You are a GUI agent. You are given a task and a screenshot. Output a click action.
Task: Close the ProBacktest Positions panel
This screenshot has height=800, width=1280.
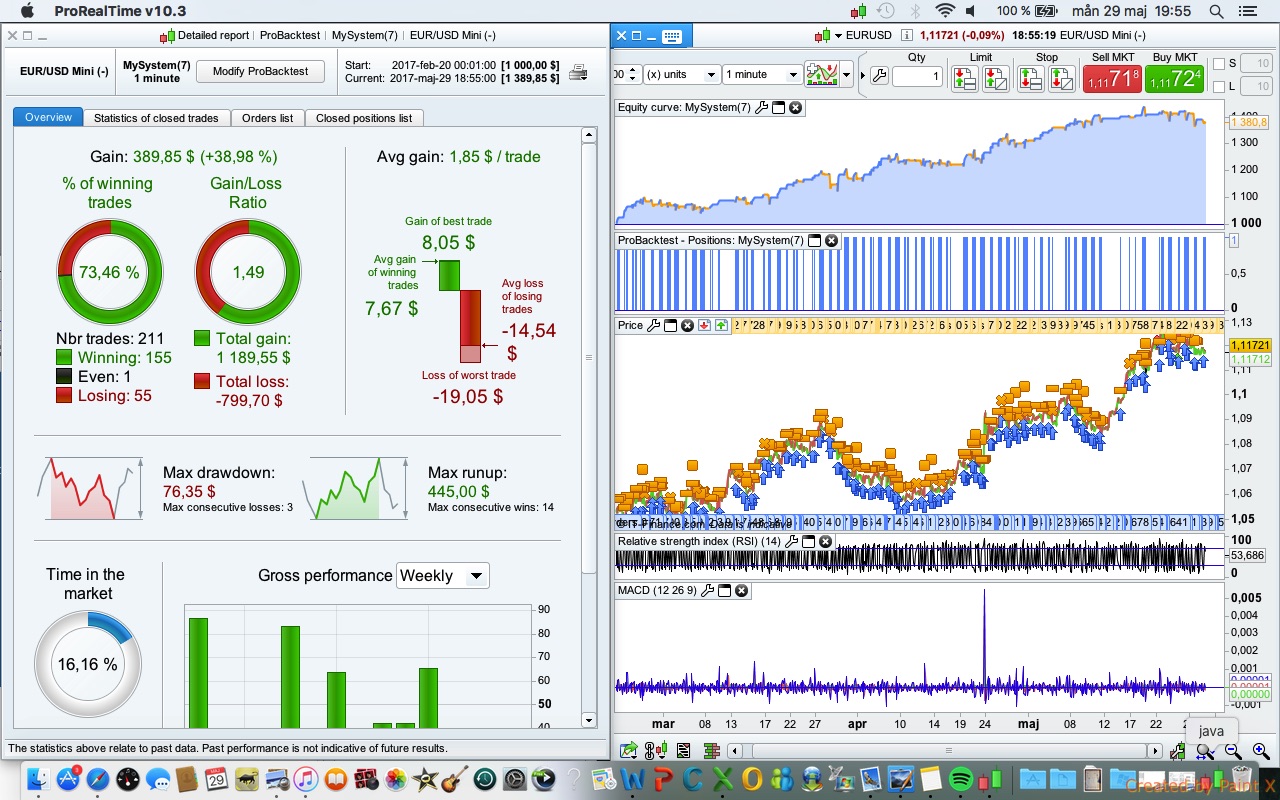pyautogui.click(x=831, y=240)
